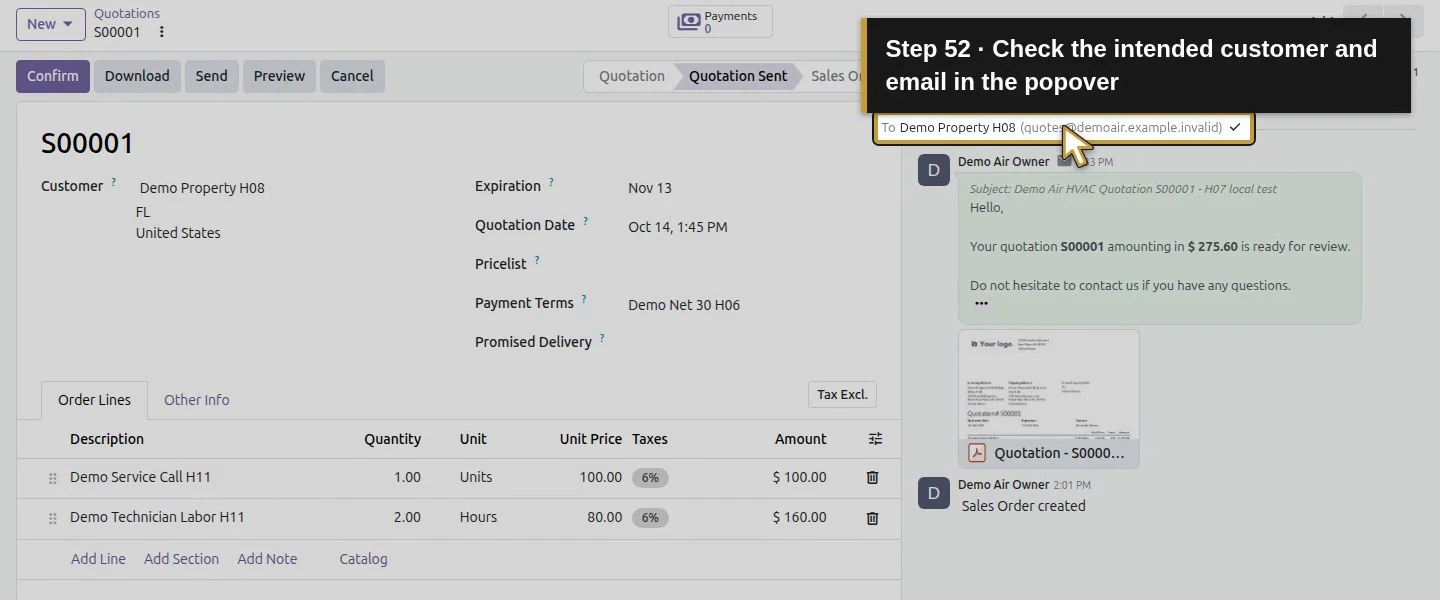
Task: Click the 6% tax tag on Demo Technician Labor
Action: coord(650,518)
